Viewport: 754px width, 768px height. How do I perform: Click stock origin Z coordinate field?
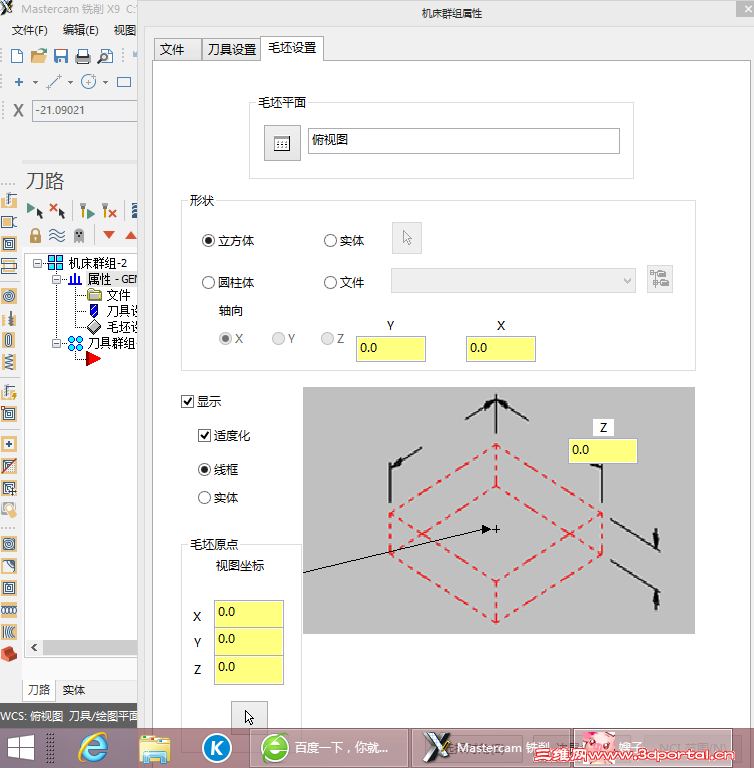point(249,669)
